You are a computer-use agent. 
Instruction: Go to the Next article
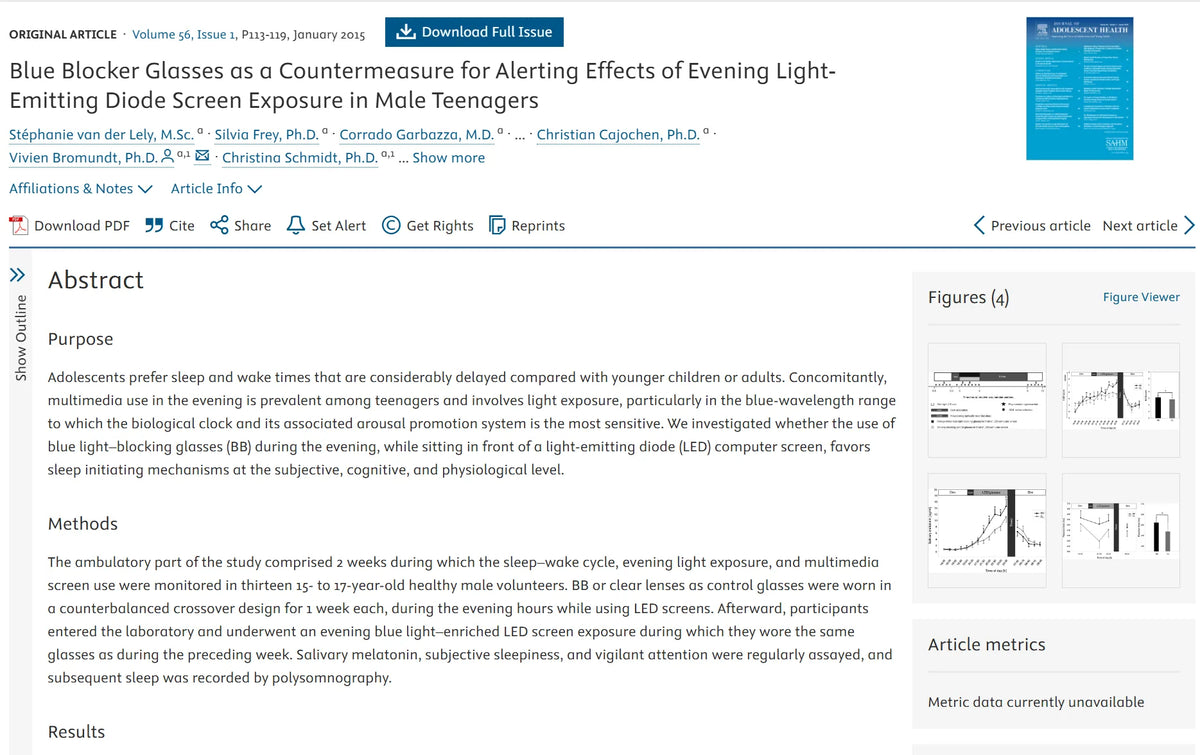coord(1149,225)
